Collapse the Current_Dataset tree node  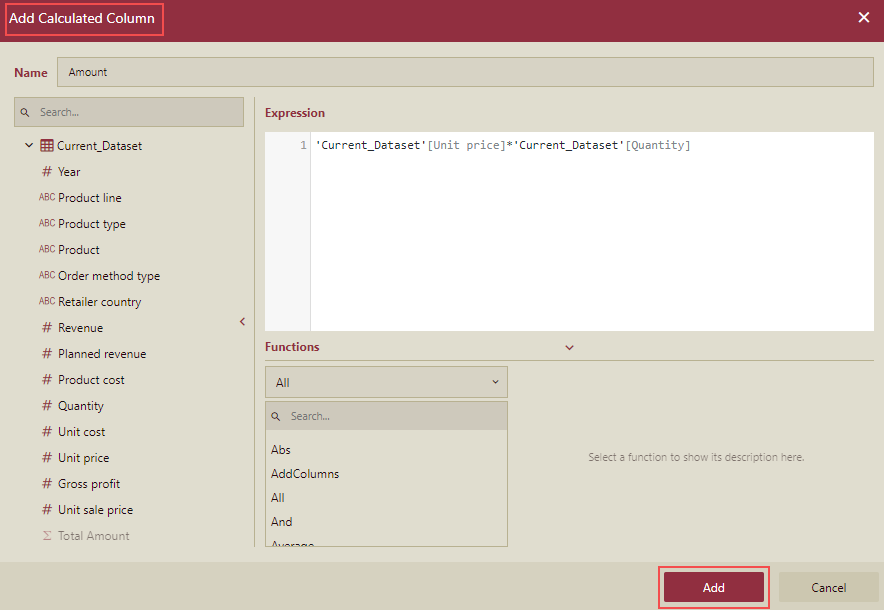(28, 145)
